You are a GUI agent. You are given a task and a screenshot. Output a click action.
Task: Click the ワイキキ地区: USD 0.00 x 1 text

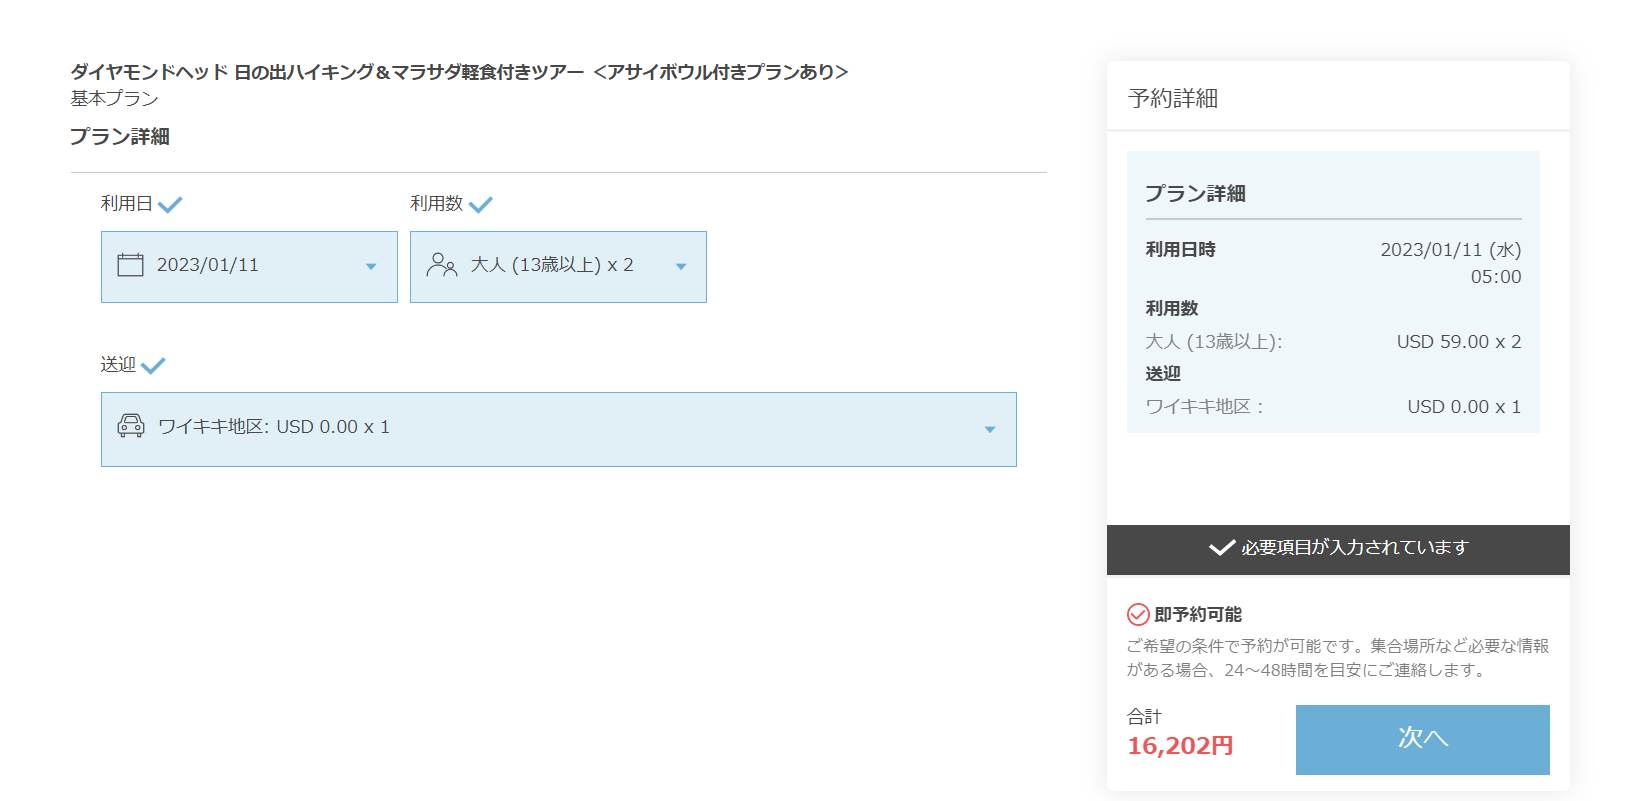point(274,427)
